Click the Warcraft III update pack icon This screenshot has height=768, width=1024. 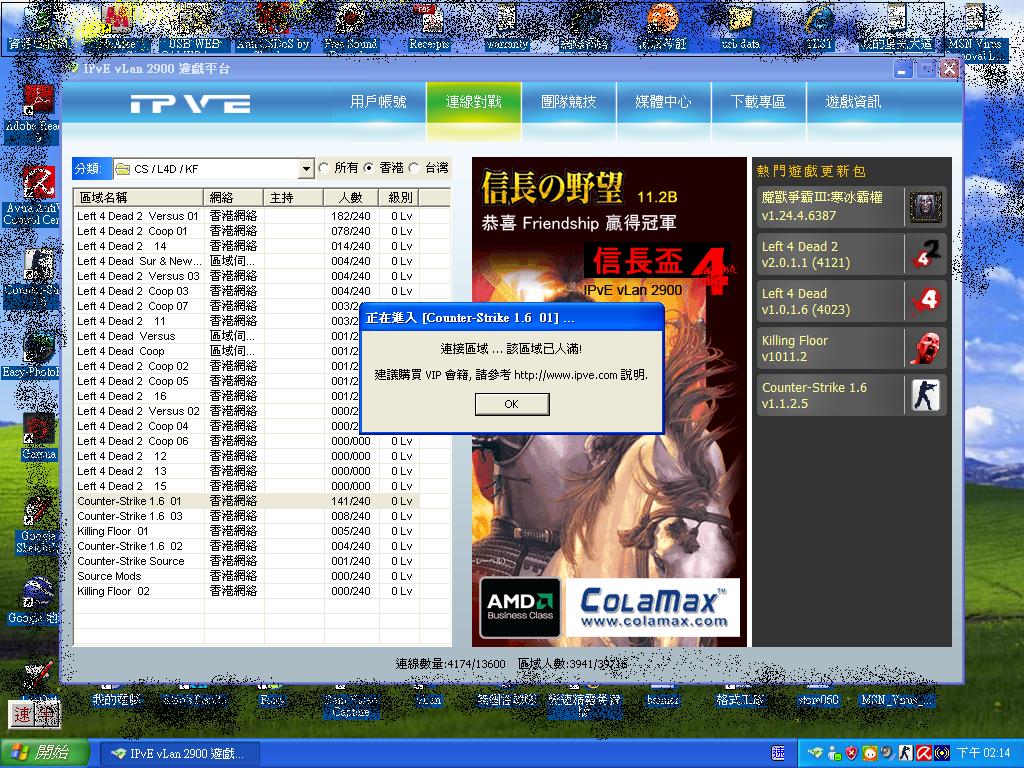click(x=925, y=207)
